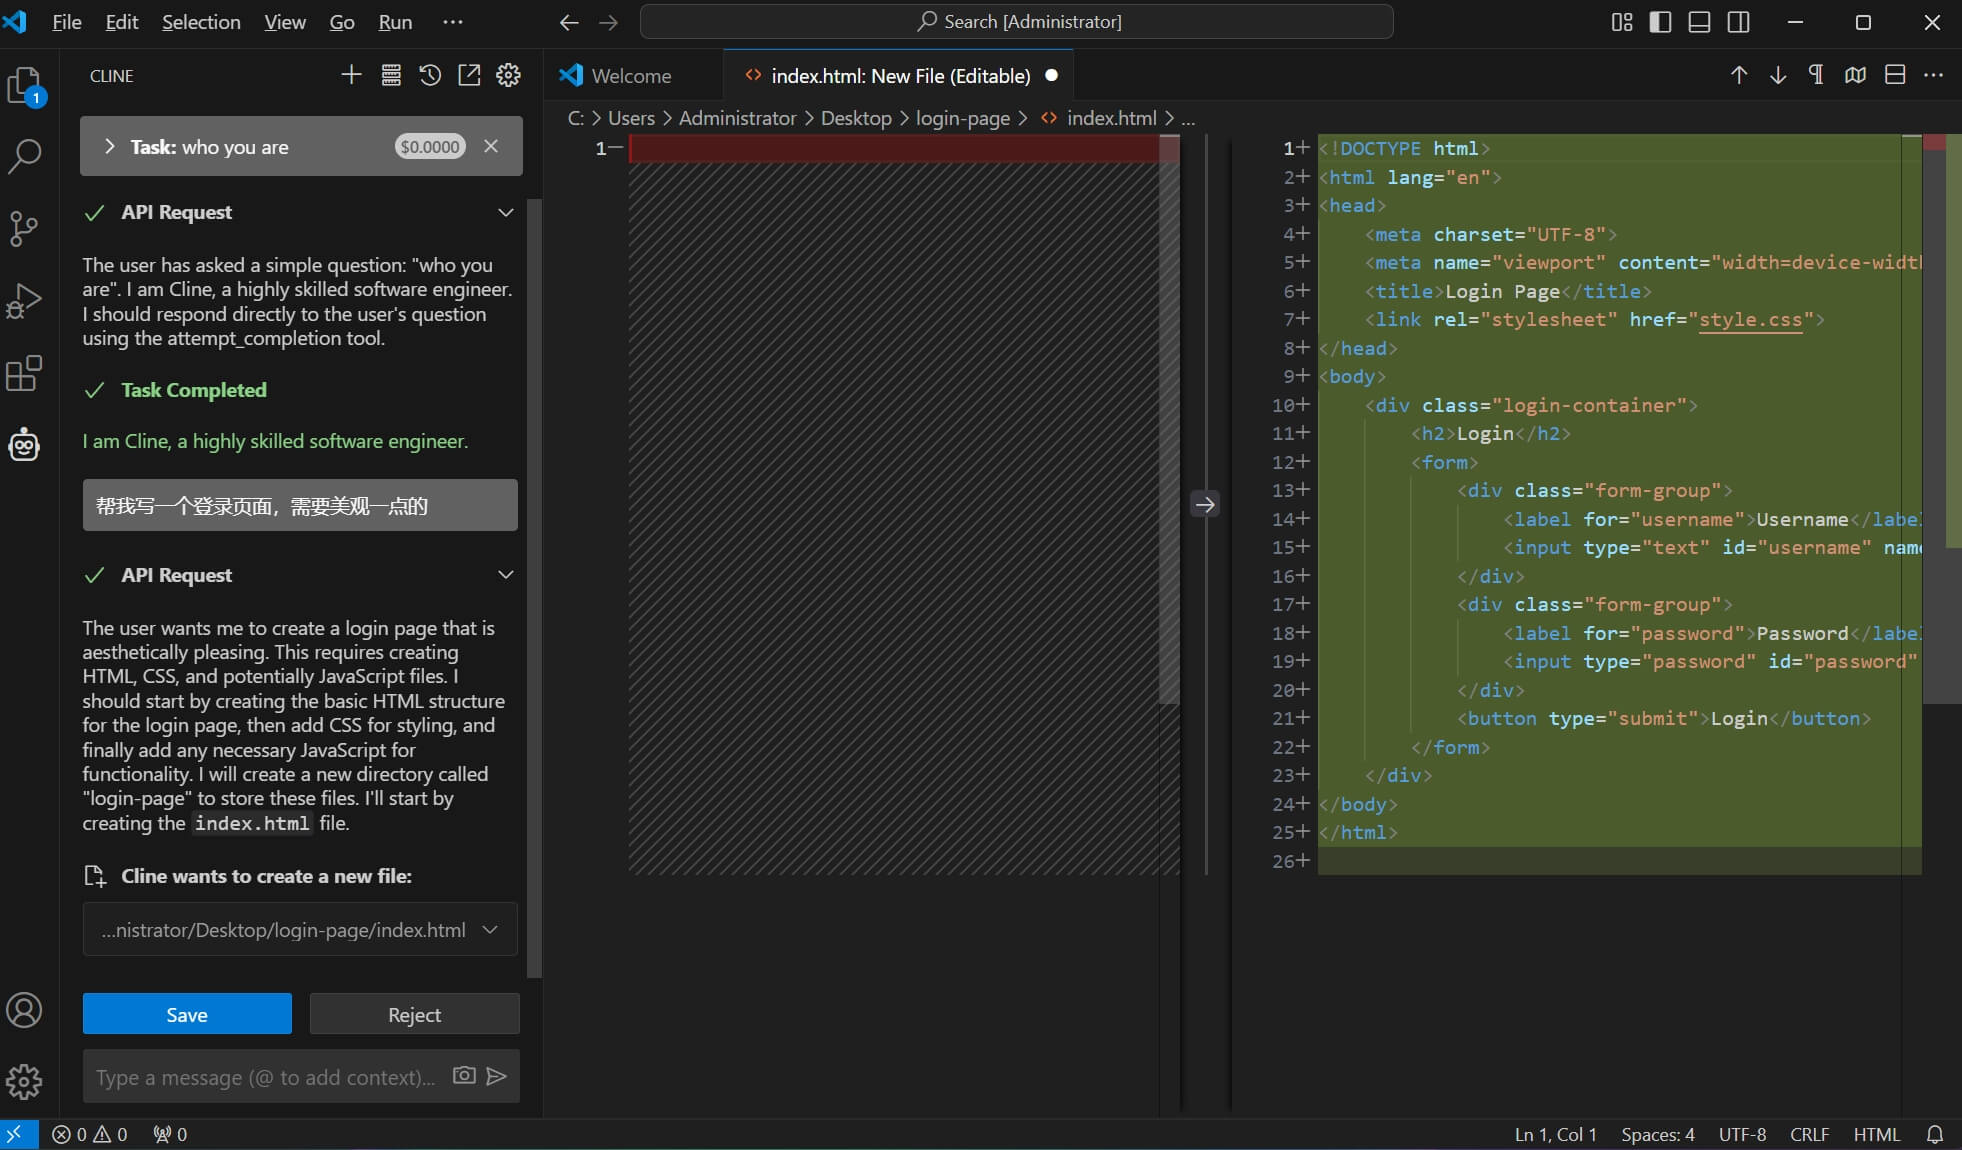This screenshot has height=1150, width=1962.
Task: Open Cline task history clock icon
Action: [x=430, y=75]
